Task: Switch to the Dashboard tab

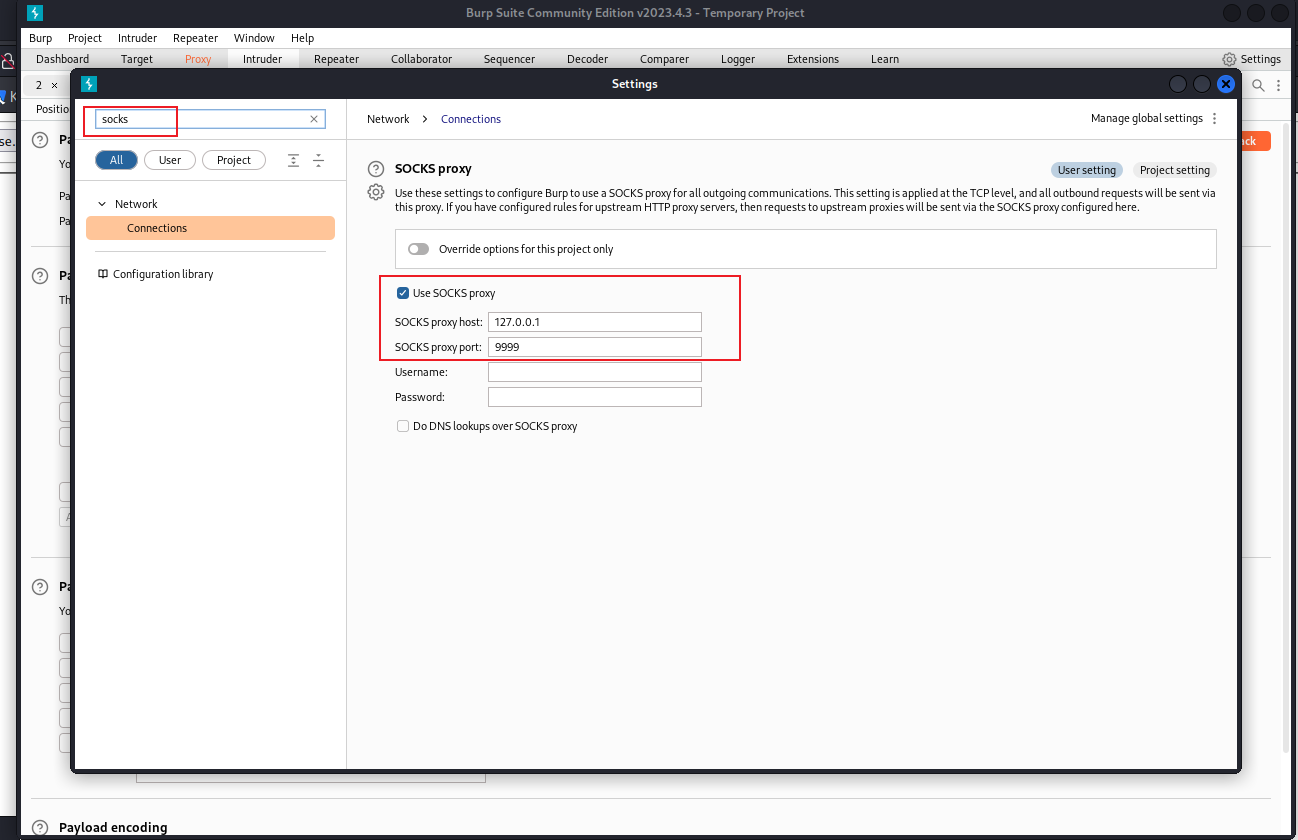Action: 62,59
